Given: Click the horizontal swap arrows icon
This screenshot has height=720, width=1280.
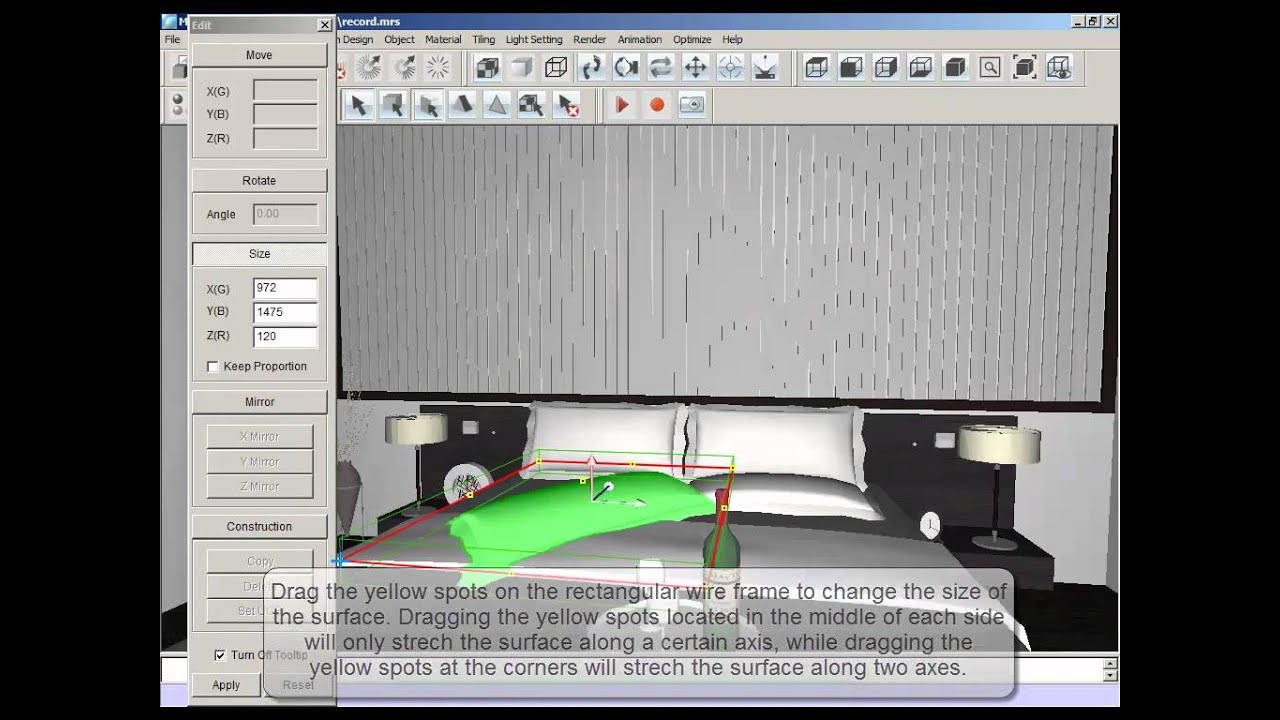Looking at the screenshot, I should (661, 68).
